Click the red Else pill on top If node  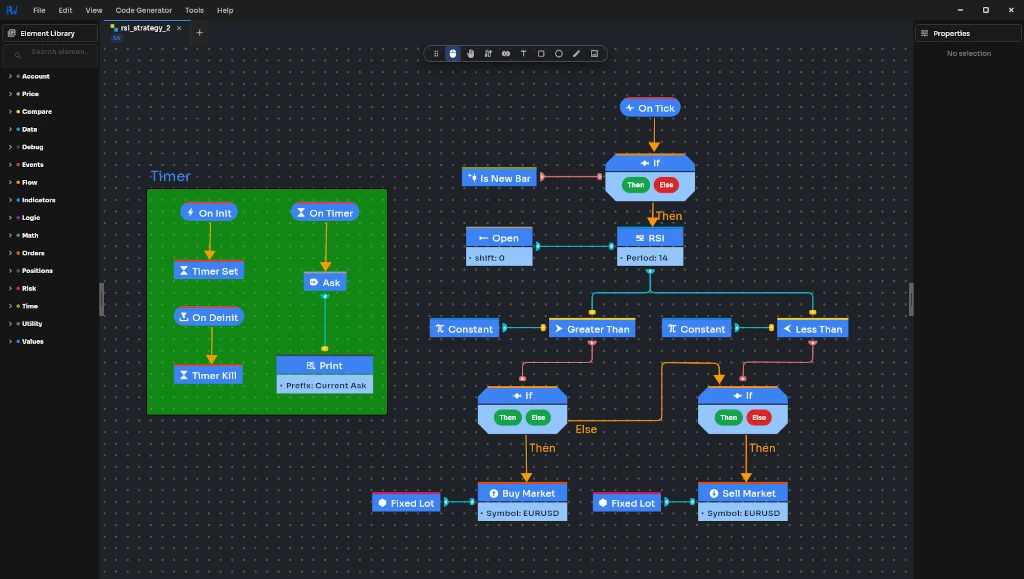[666, 185]
